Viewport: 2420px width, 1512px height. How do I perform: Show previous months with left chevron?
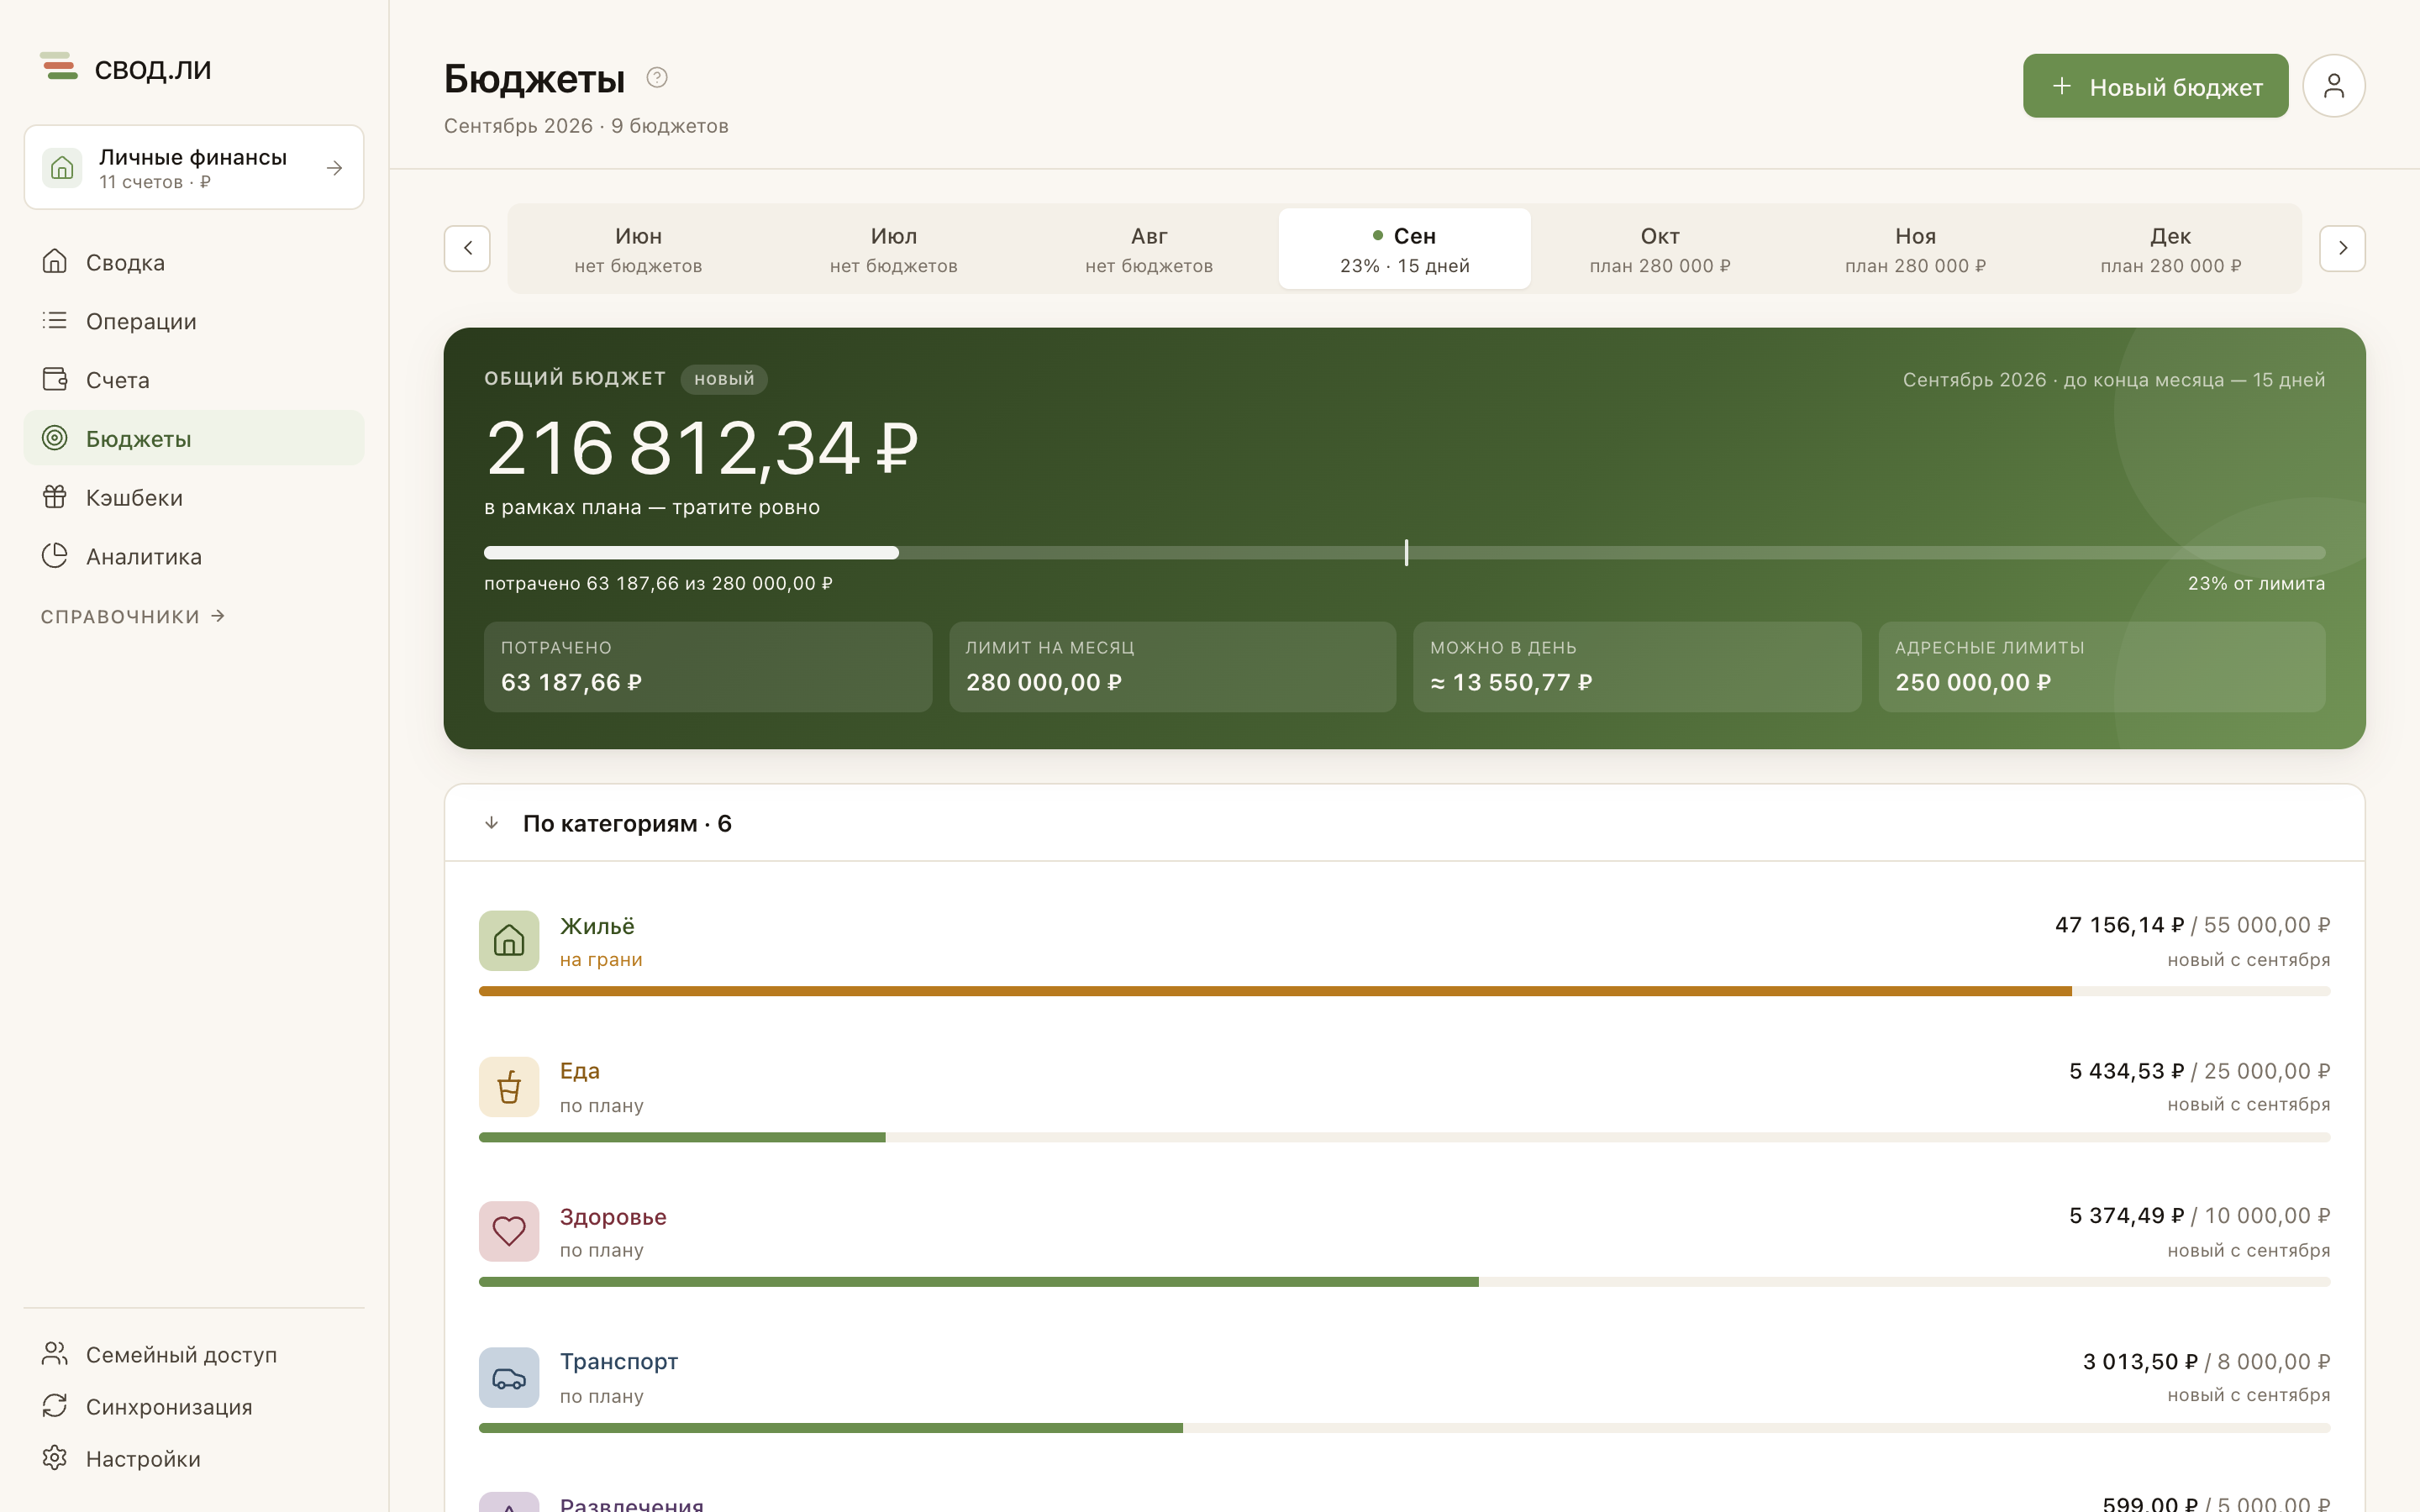pyautogui.click(x=467, y=248)
